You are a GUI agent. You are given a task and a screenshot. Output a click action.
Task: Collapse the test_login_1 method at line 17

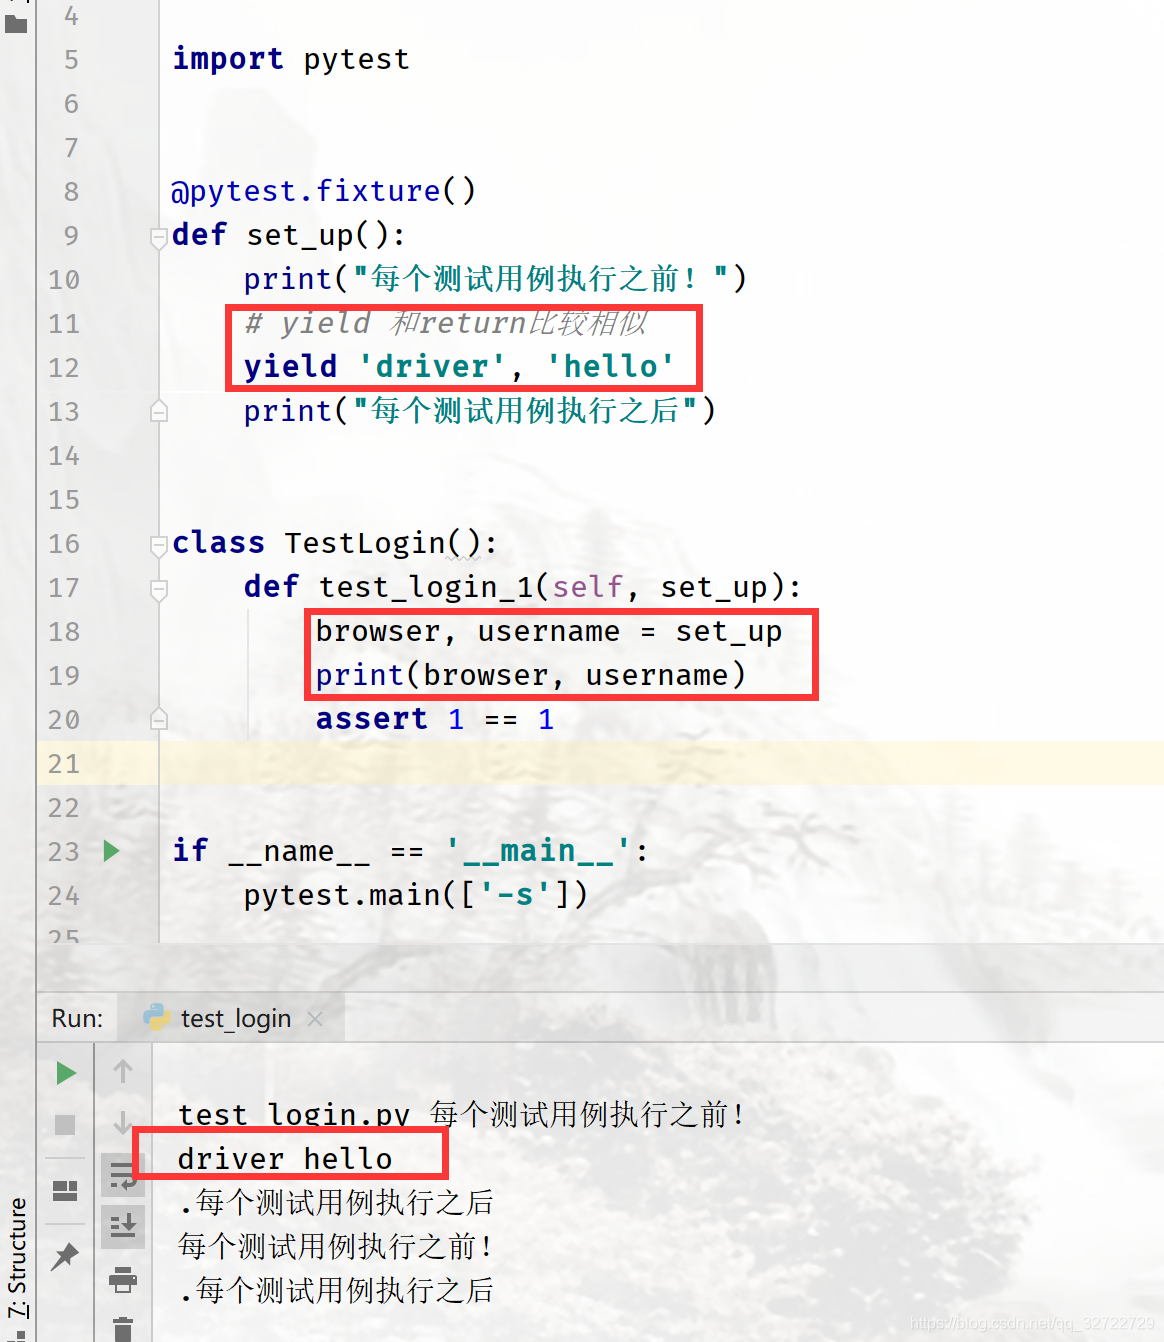[157, 590]
